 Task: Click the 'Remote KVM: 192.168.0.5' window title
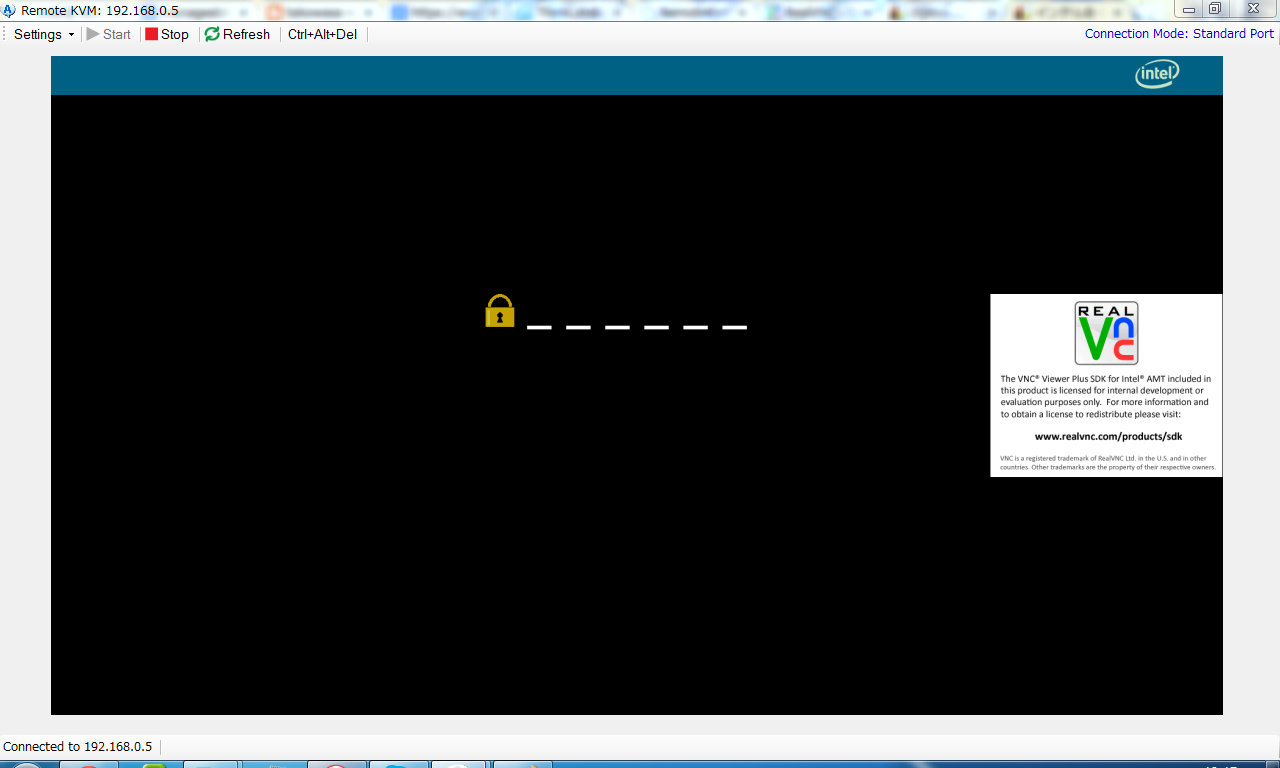100,10
